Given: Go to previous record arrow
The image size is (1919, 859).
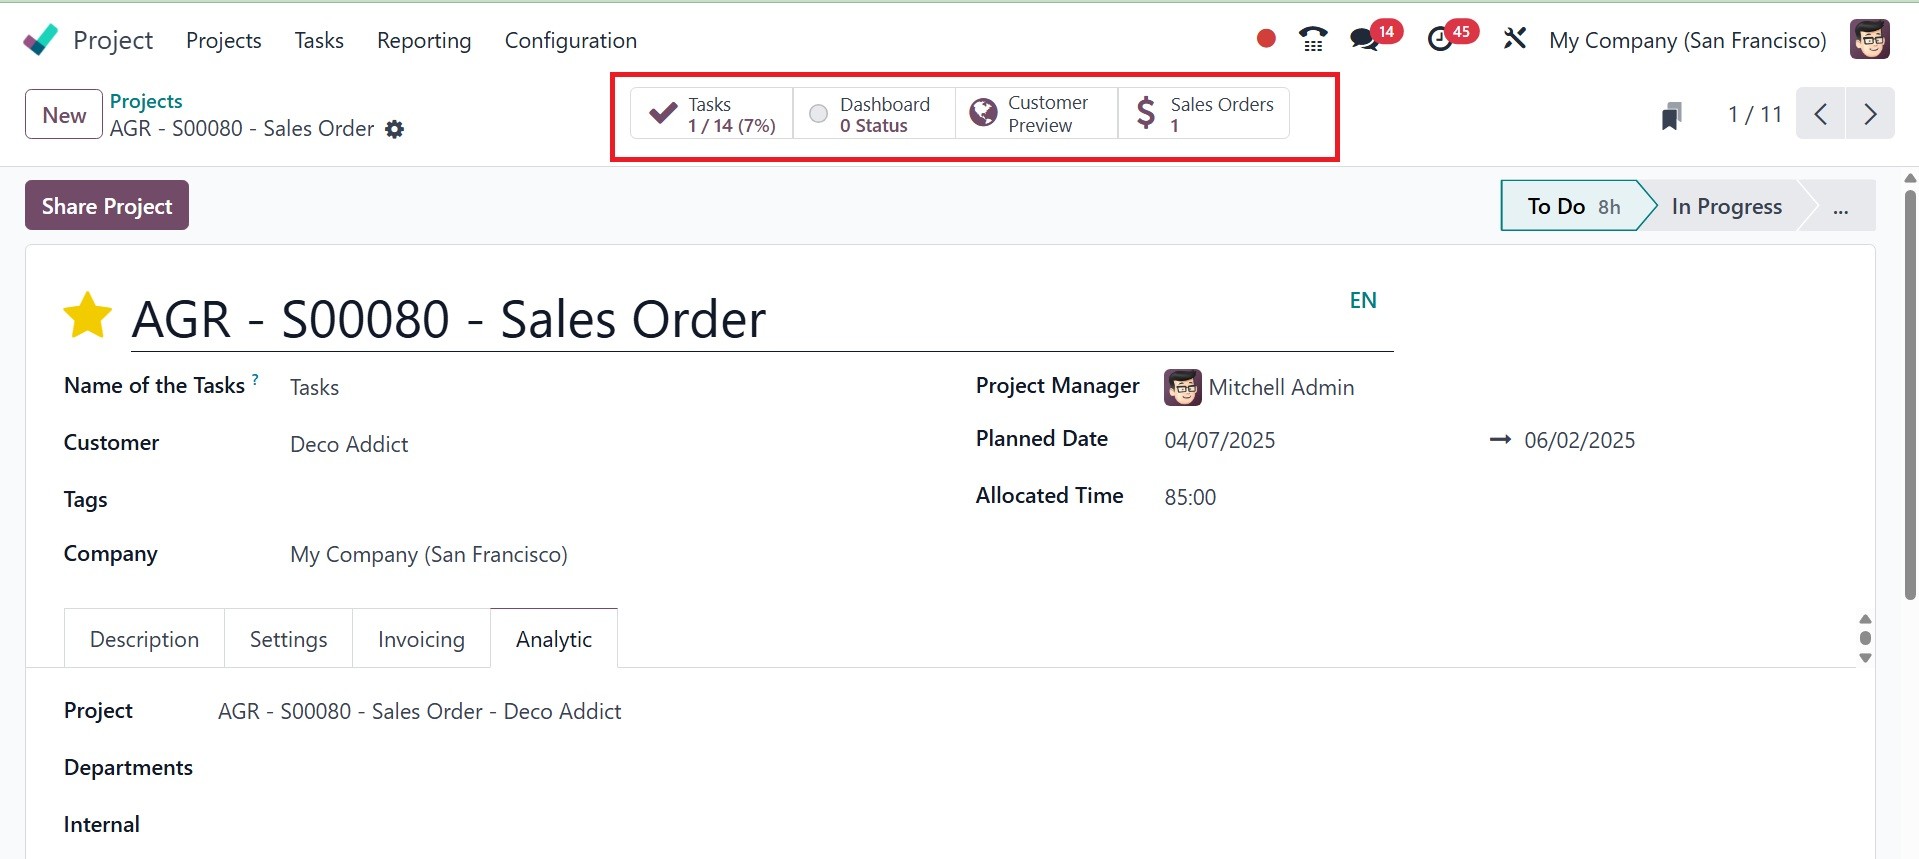Looking at the screenshot, I should 1821,114.
